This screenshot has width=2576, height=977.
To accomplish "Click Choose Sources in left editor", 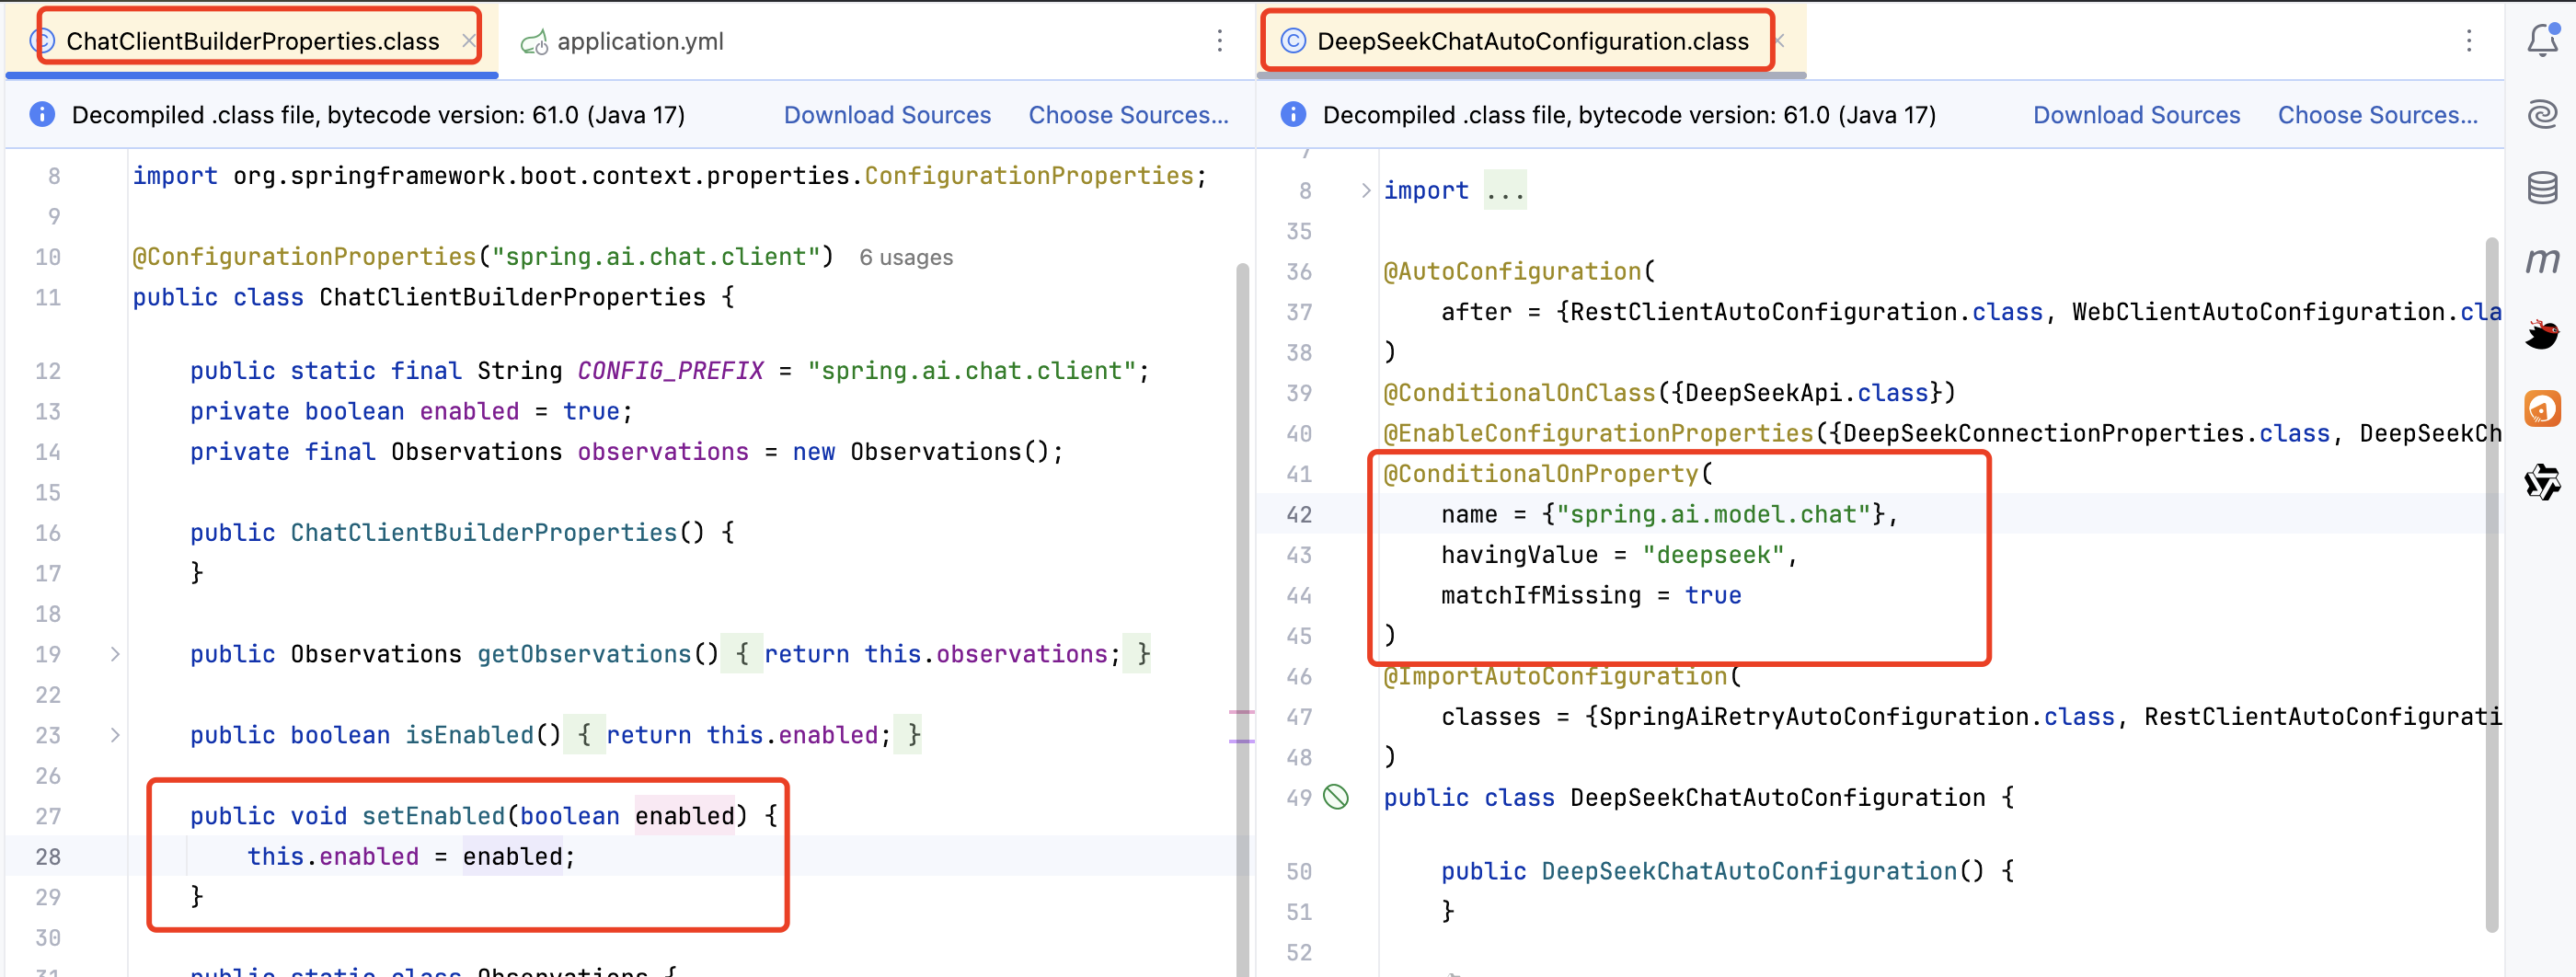I will (1128, 115).
